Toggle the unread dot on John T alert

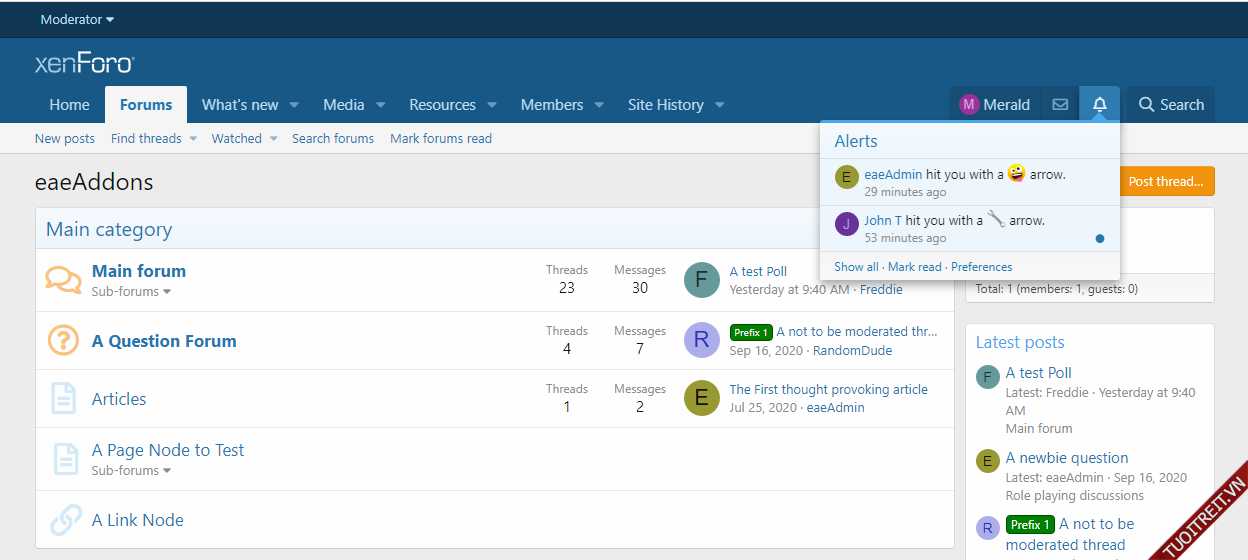coord(1100,238)
